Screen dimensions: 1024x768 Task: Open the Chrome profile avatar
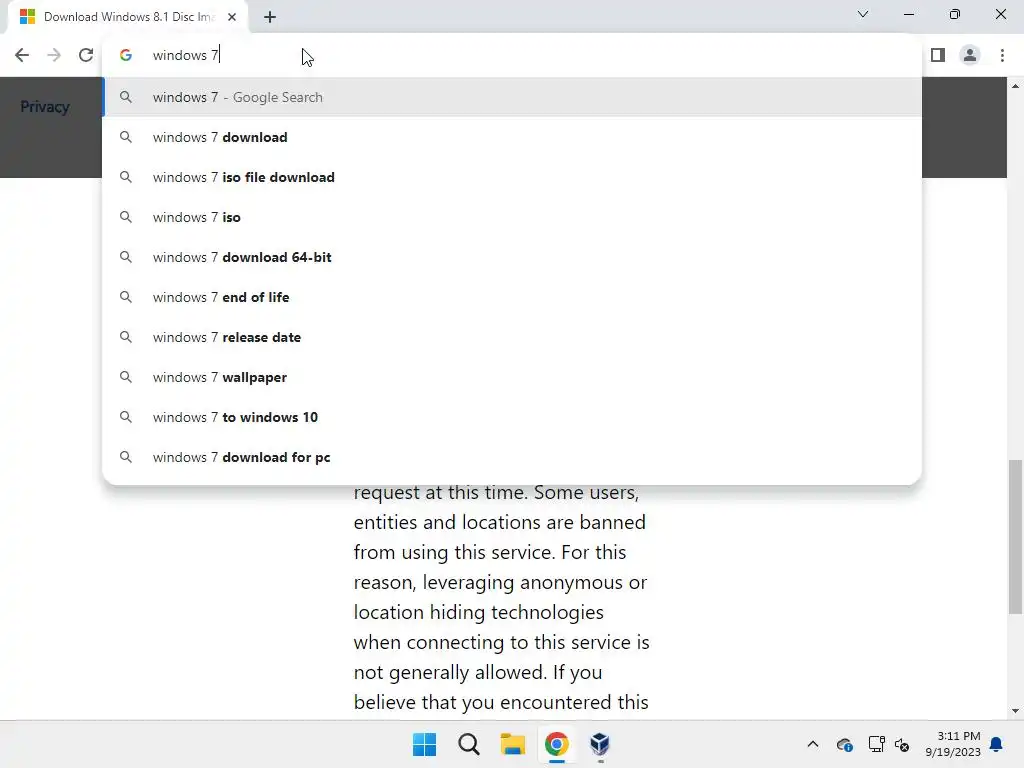[x=970, y=55]
